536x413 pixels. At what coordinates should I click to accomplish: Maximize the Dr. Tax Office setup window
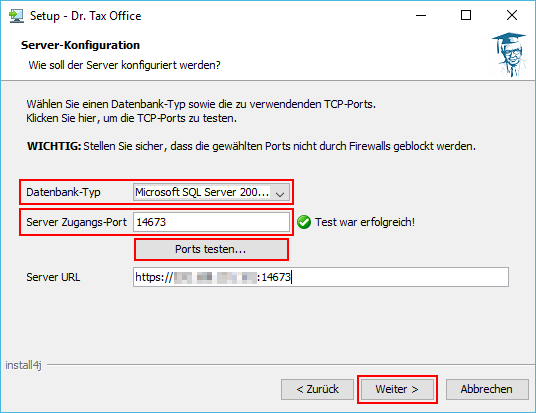point(466,15)
